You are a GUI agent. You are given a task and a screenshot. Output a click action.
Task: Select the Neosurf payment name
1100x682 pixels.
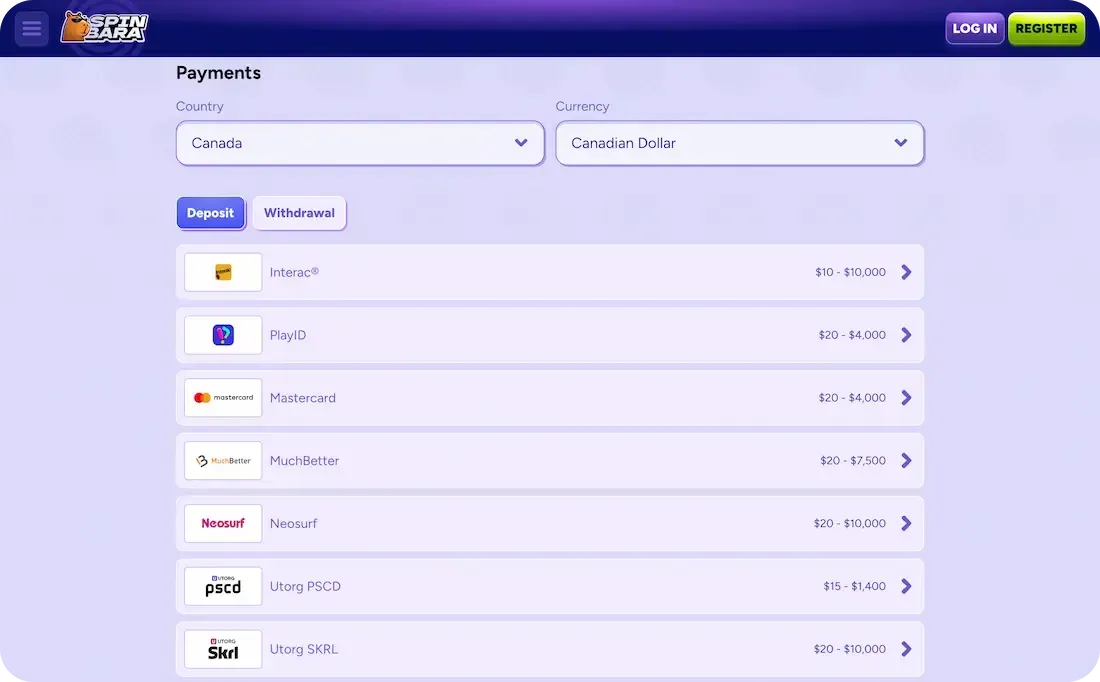coord(293,523)
